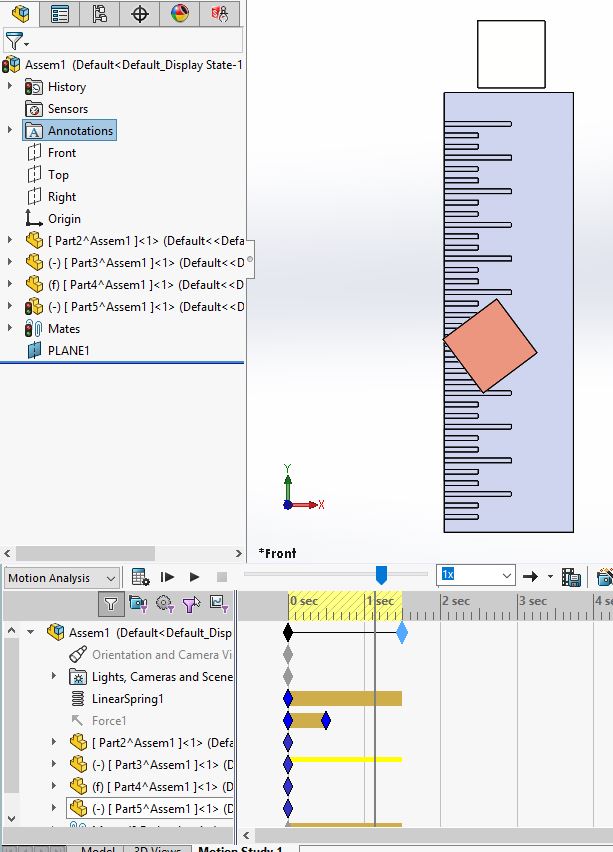Open the DimXpertManager crosshair tab

click(140, 13)
